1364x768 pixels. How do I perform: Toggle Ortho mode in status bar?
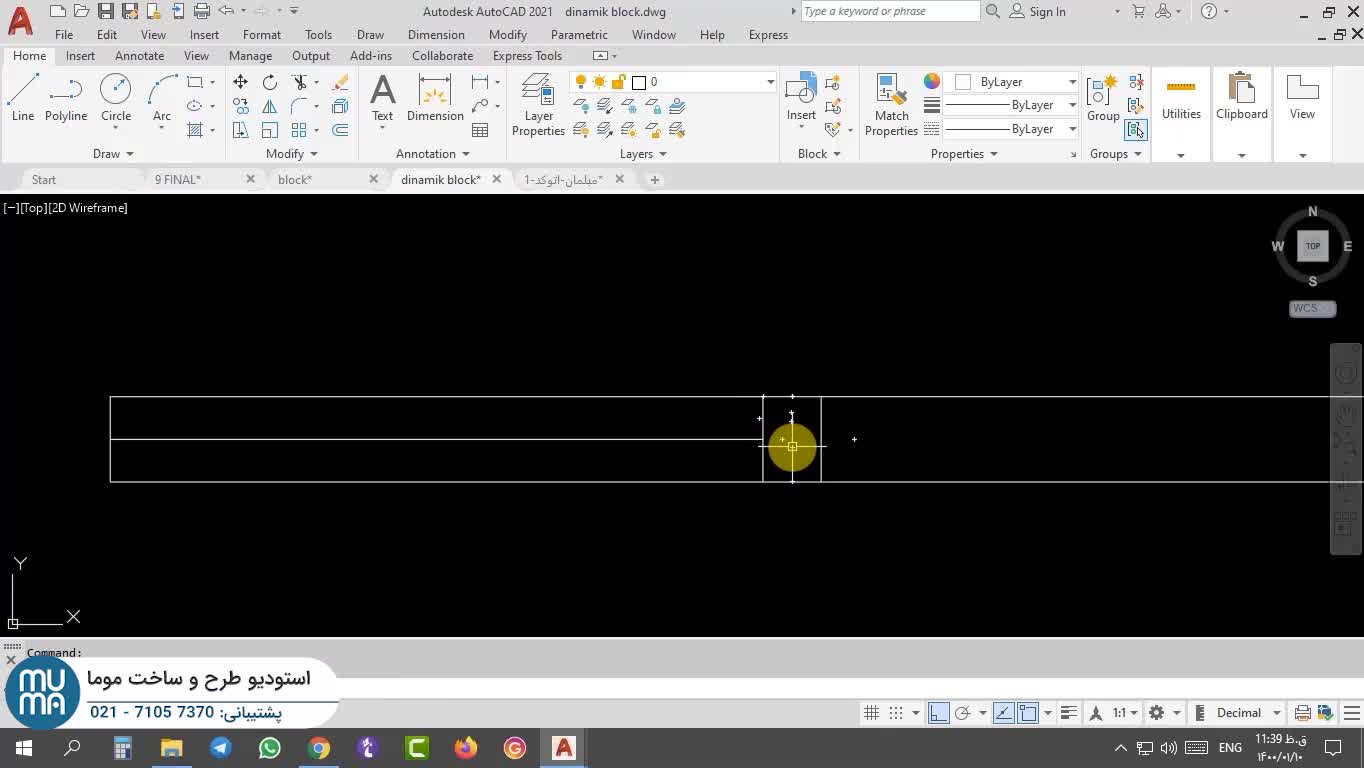pos(938,713)
